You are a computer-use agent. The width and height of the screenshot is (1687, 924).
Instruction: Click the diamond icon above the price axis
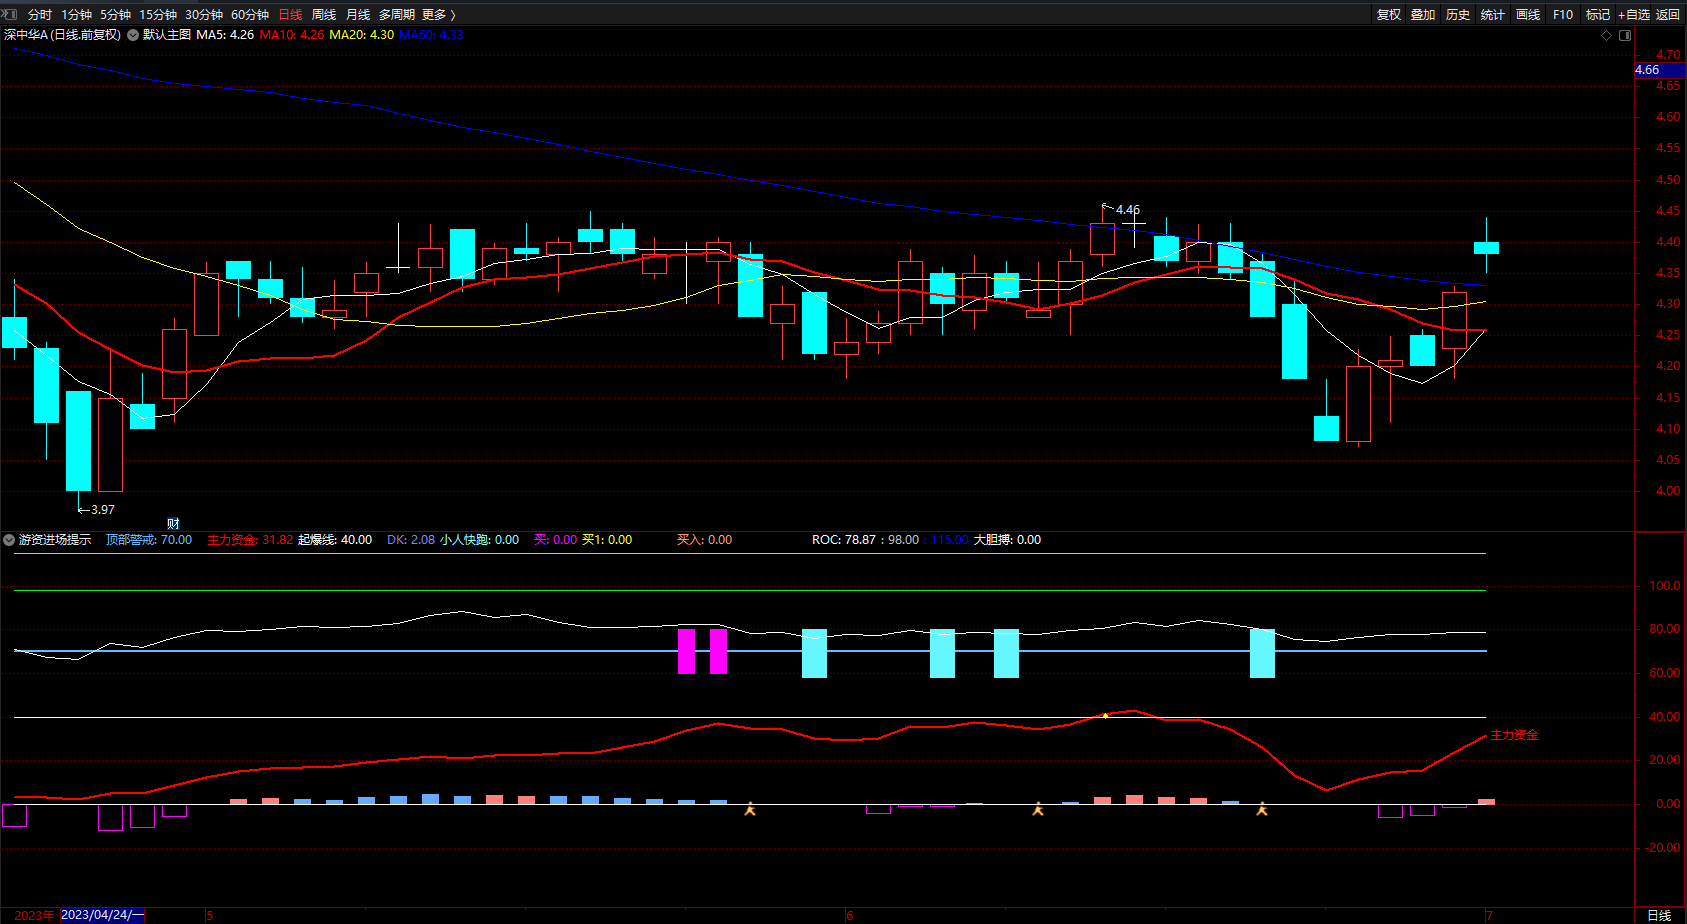pos(1607,35)
